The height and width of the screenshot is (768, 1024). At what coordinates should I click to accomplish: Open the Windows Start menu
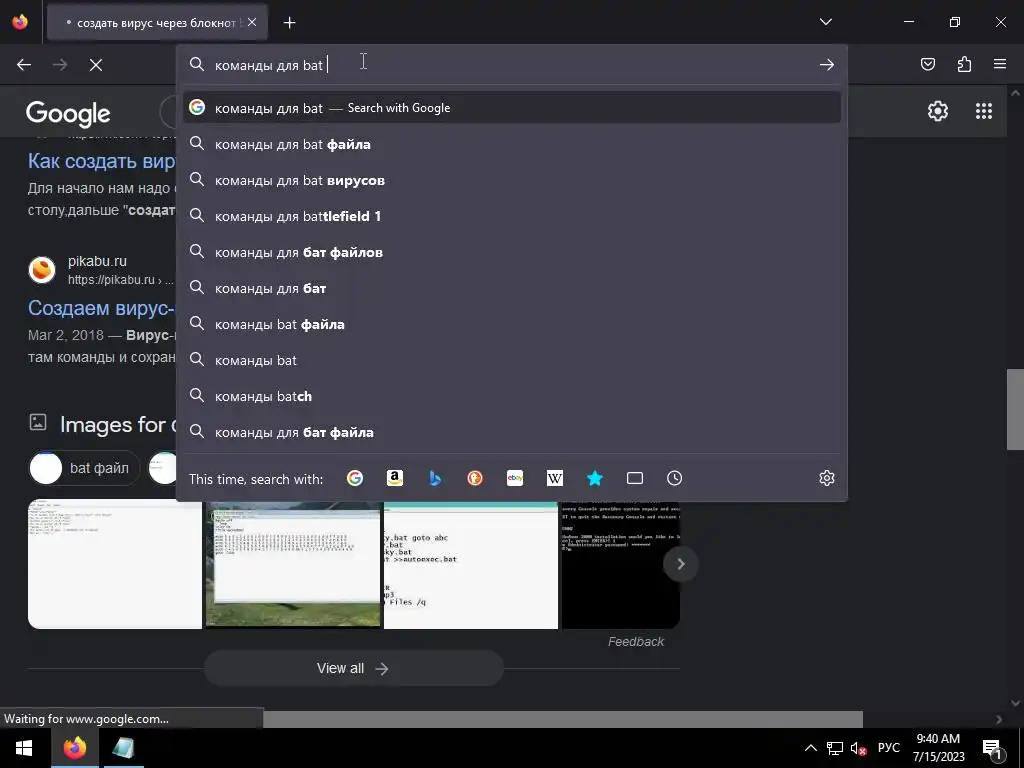[24, 748]
